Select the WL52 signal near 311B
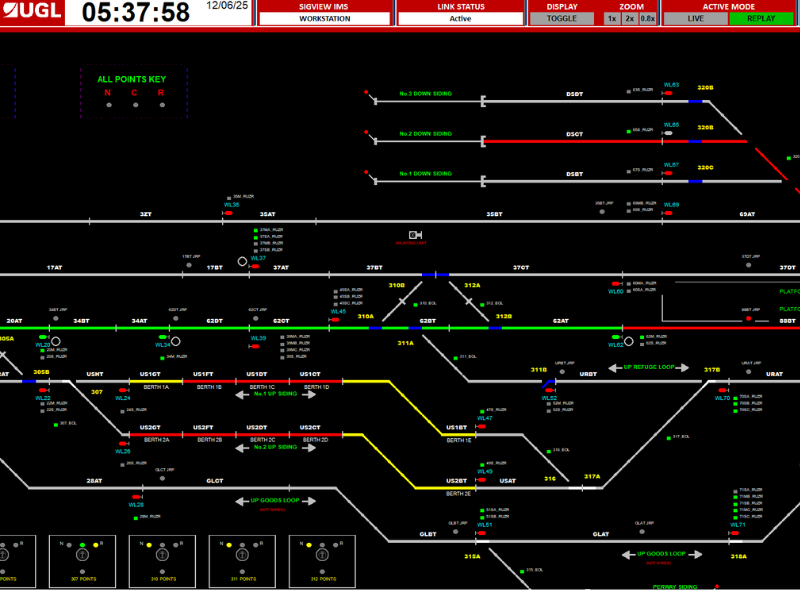Screen dimensions: 800x590 click(549, 390)
